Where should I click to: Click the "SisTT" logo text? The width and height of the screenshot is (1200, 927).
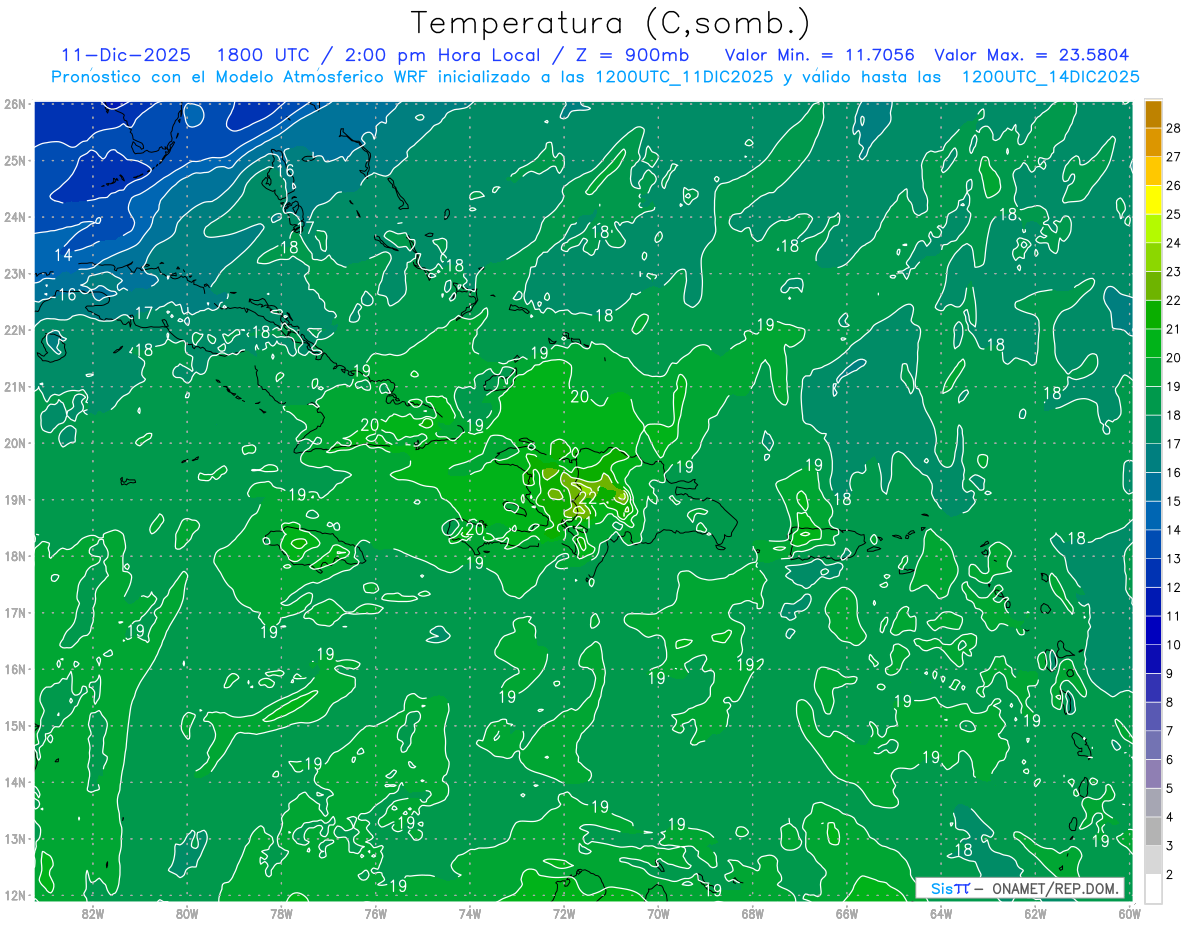(950, 888)
